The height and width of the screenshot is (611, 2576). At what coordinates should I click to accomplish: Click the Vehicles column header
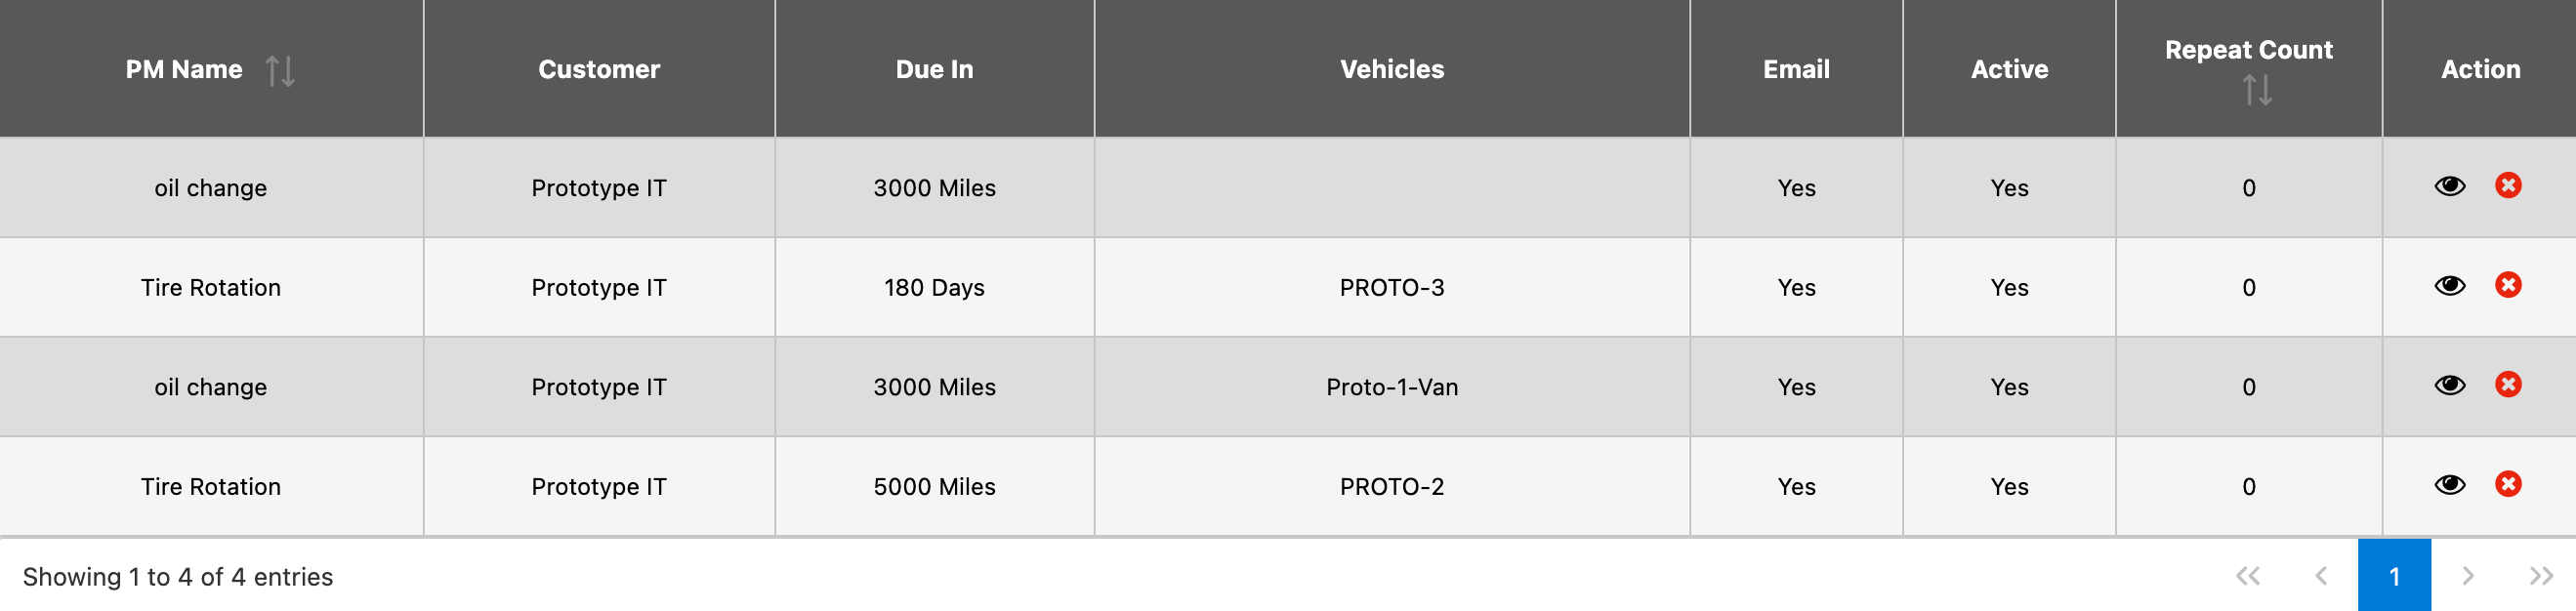coord(1392,69)
